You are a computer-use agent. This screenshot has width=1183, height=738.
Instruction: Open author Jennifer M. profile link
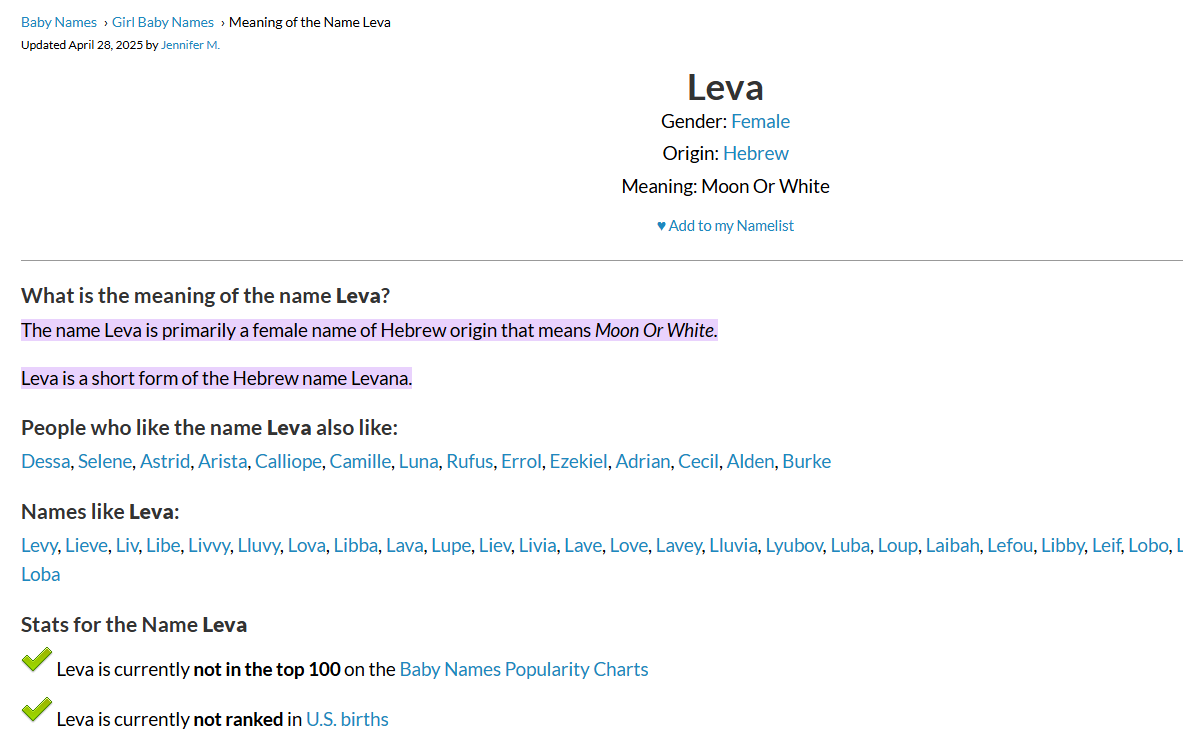[190, 45]
